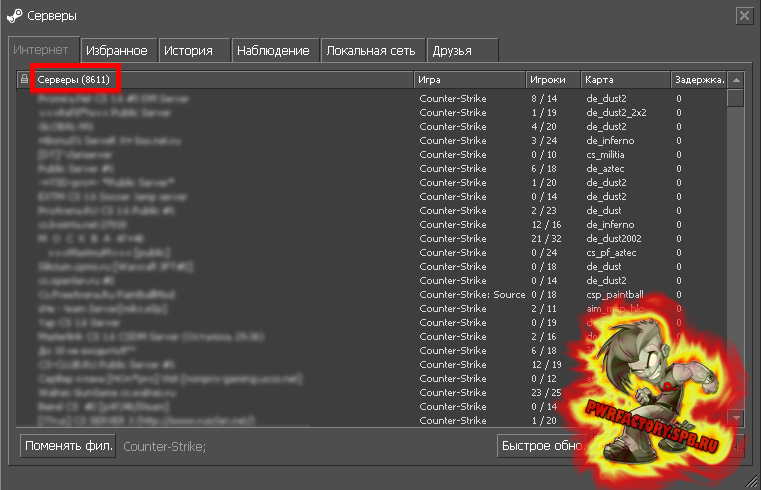Sort servers by the Задержка column
The height and width of the screenshot is (490, 761).
coord(698,79)
